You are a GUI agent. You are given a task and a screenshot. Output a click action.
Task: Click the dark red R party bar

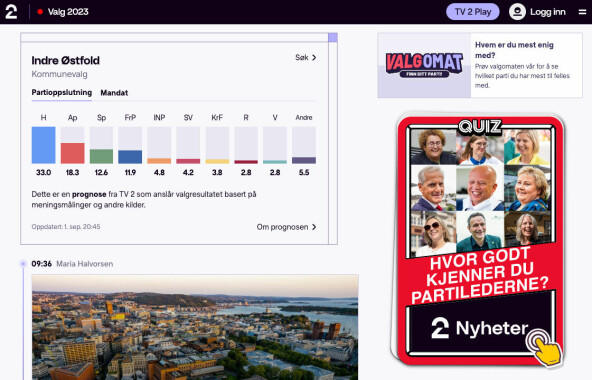tap(246, 162)
